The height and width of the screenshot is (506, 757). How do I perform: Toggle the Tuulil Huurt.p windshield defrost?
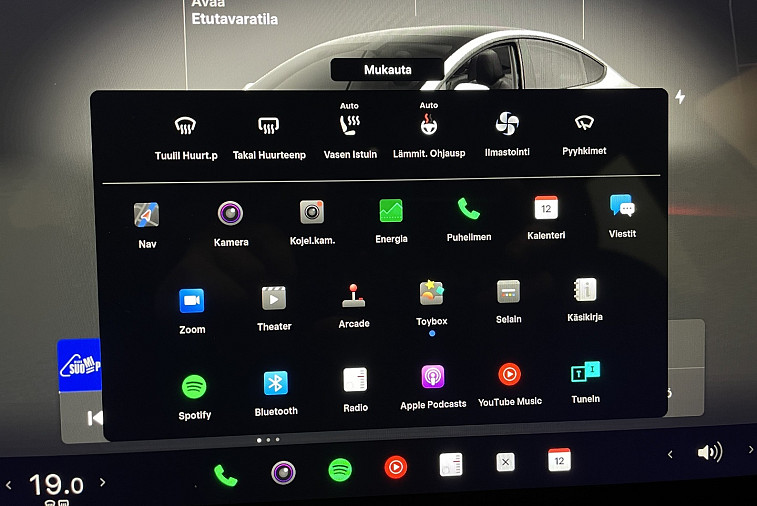[x=185, y=126]
